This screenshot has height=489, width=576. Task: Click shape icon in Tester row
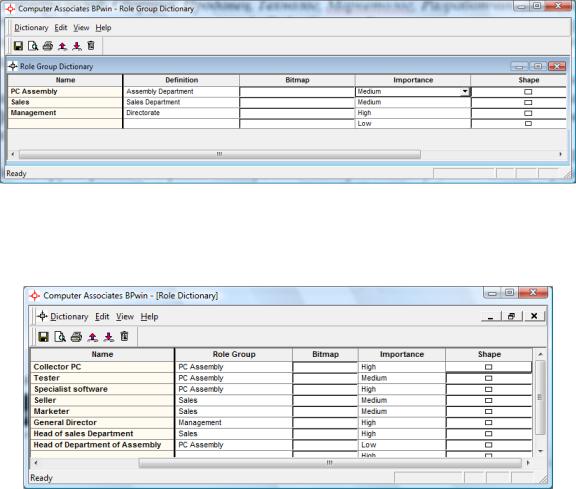488,378
